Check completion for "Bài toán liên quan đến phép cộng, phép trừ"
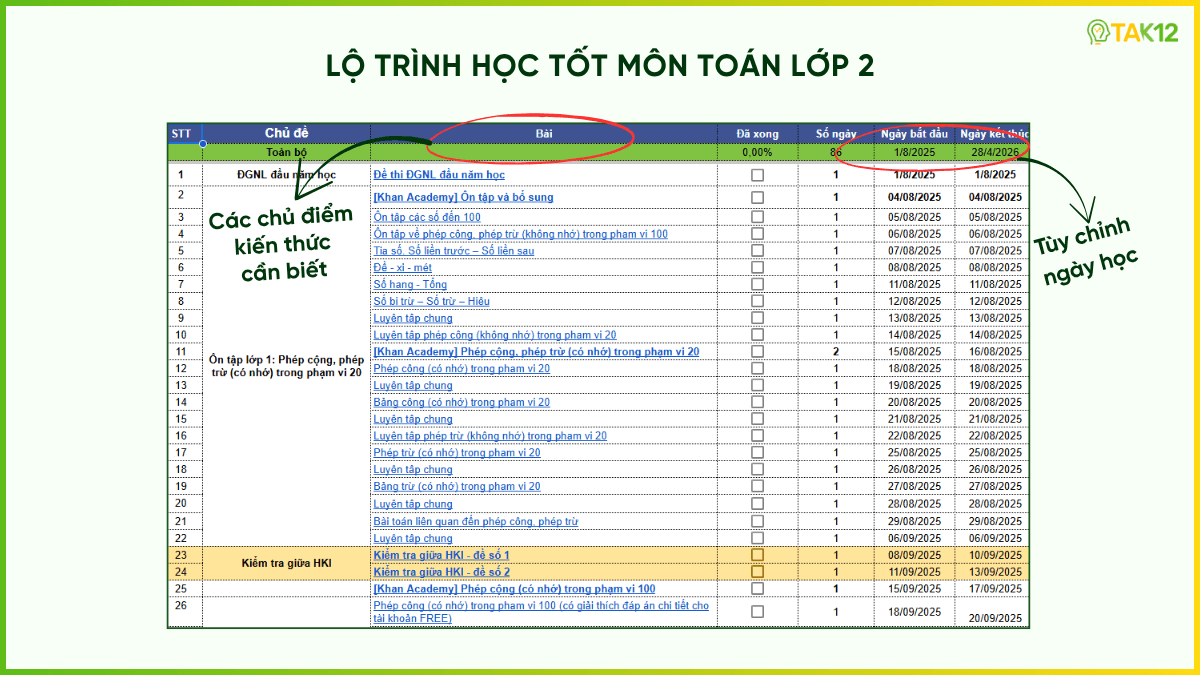The image size is (1200, 675). [x=757, y=520]
